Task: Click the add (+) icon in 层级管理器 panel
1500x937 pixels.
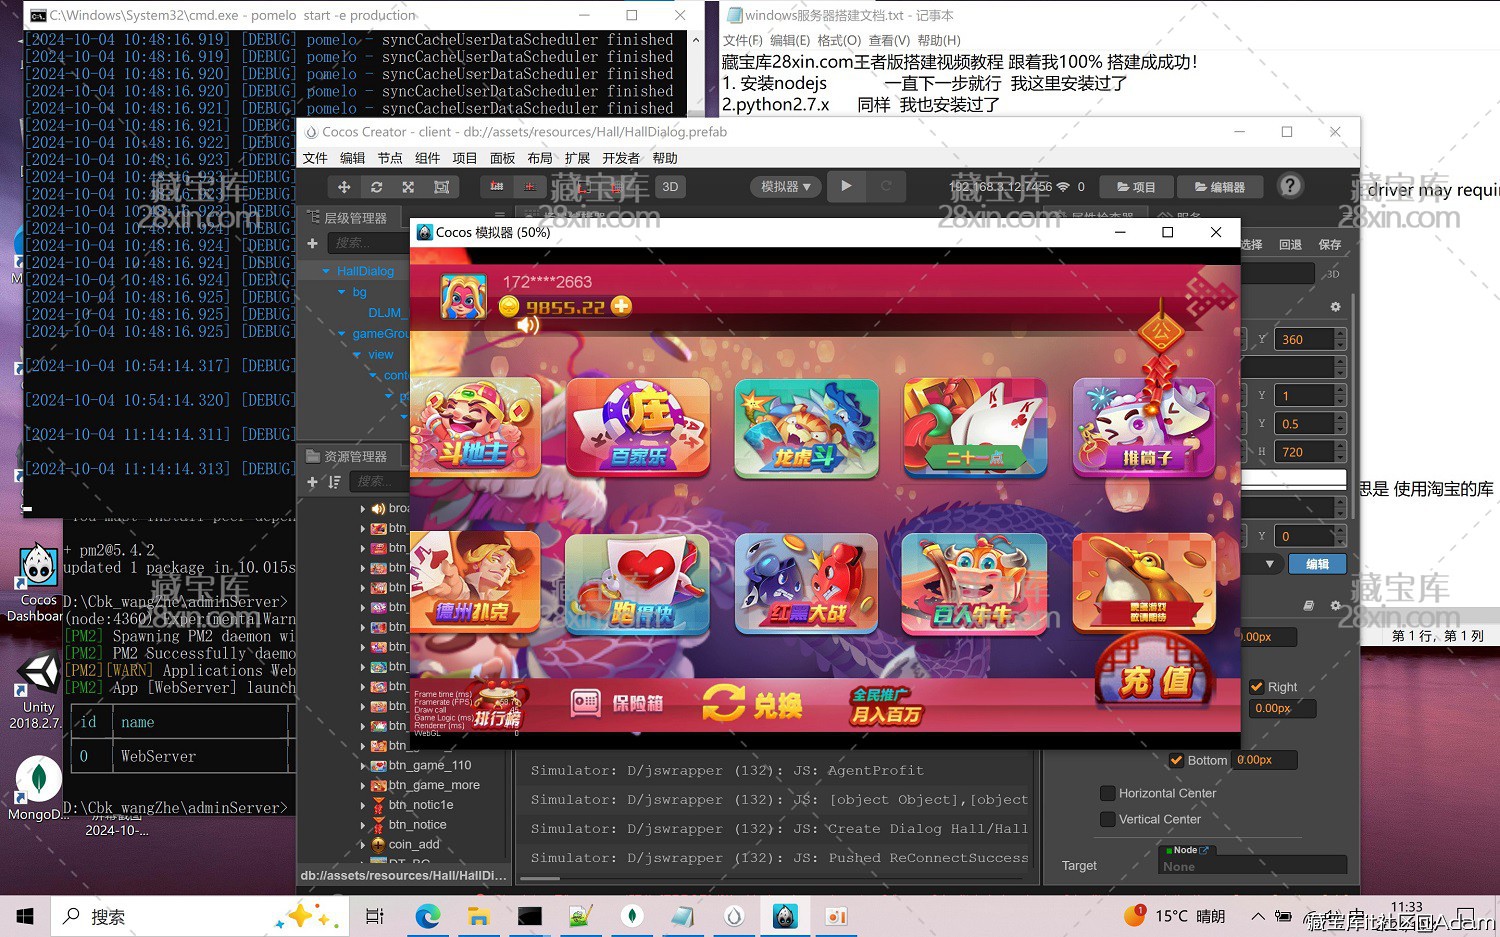Action: [x=313, y=243]
